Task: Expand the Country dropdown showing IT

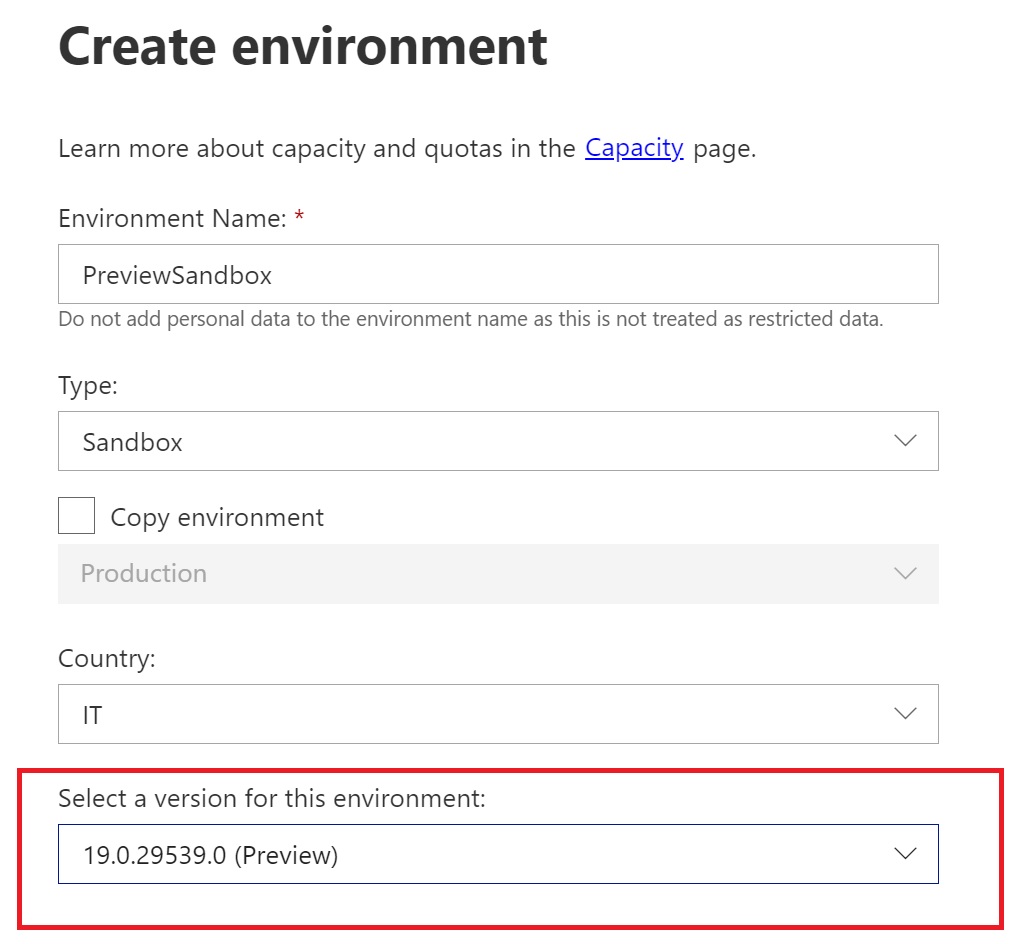Action: click(x=498, y=715)
